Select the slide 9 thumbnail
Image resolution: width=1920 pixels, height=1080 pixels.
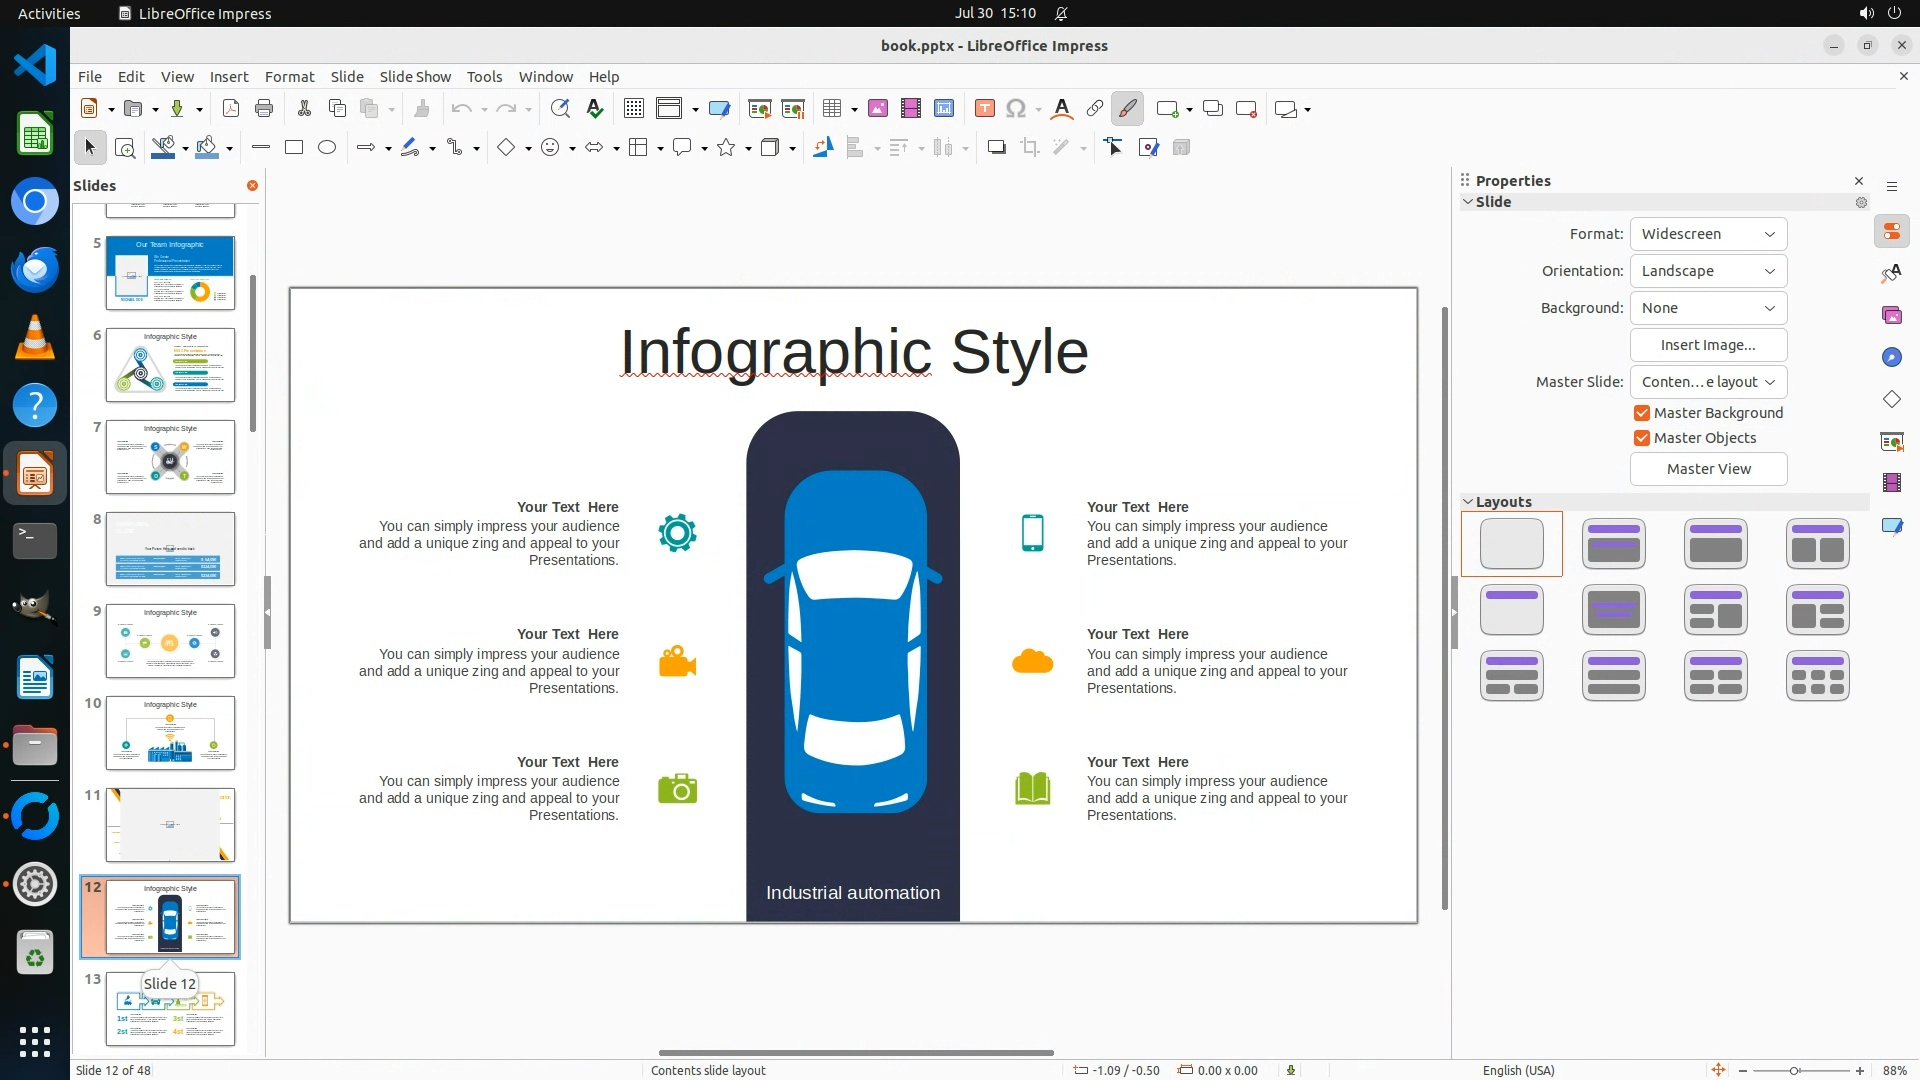170,641
